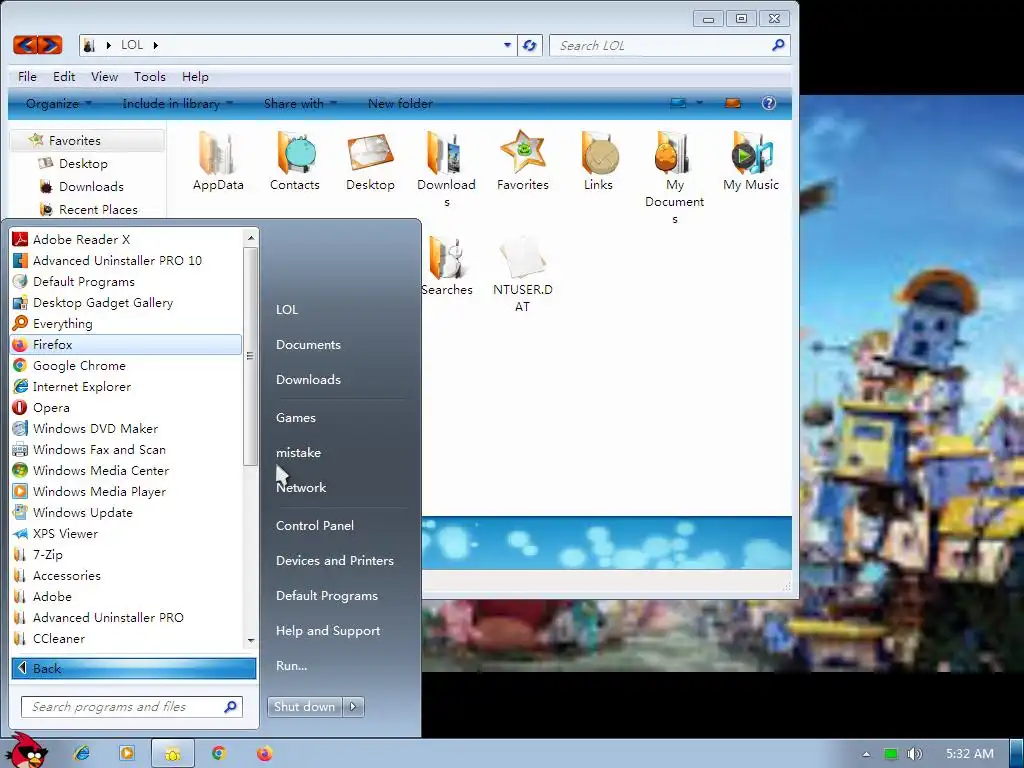Click the Explorer refresh button
Screen dimensions: 1024x768
530,45
